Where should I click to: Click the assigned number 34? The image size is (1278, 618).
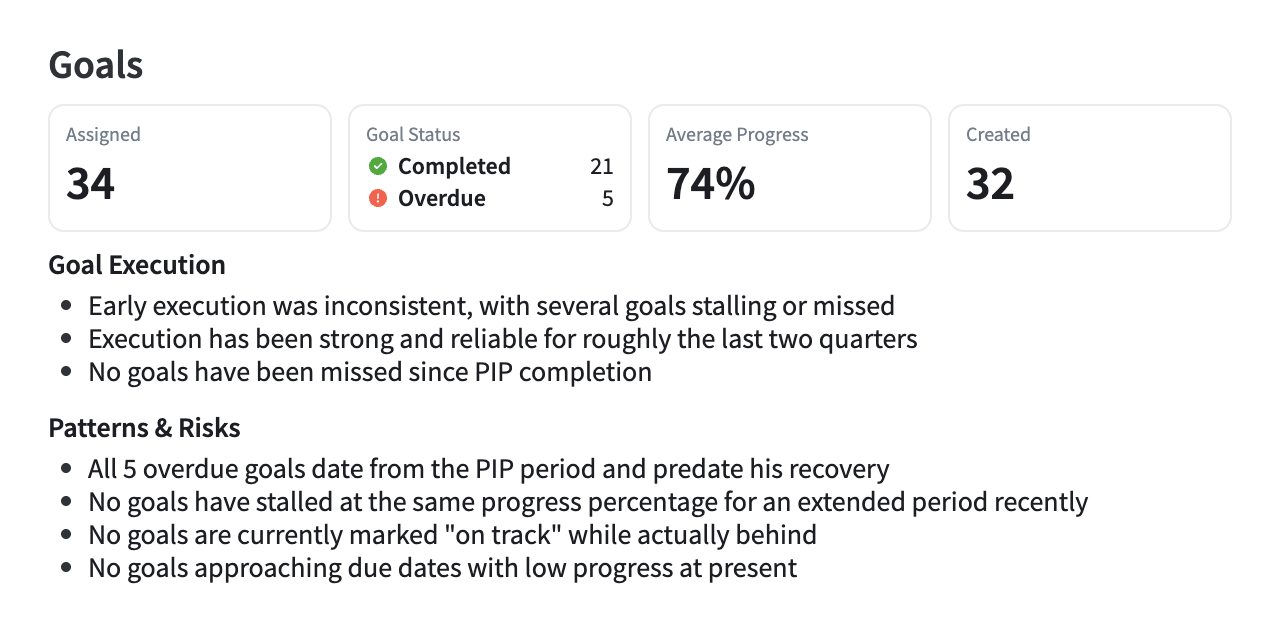(91, 184)
